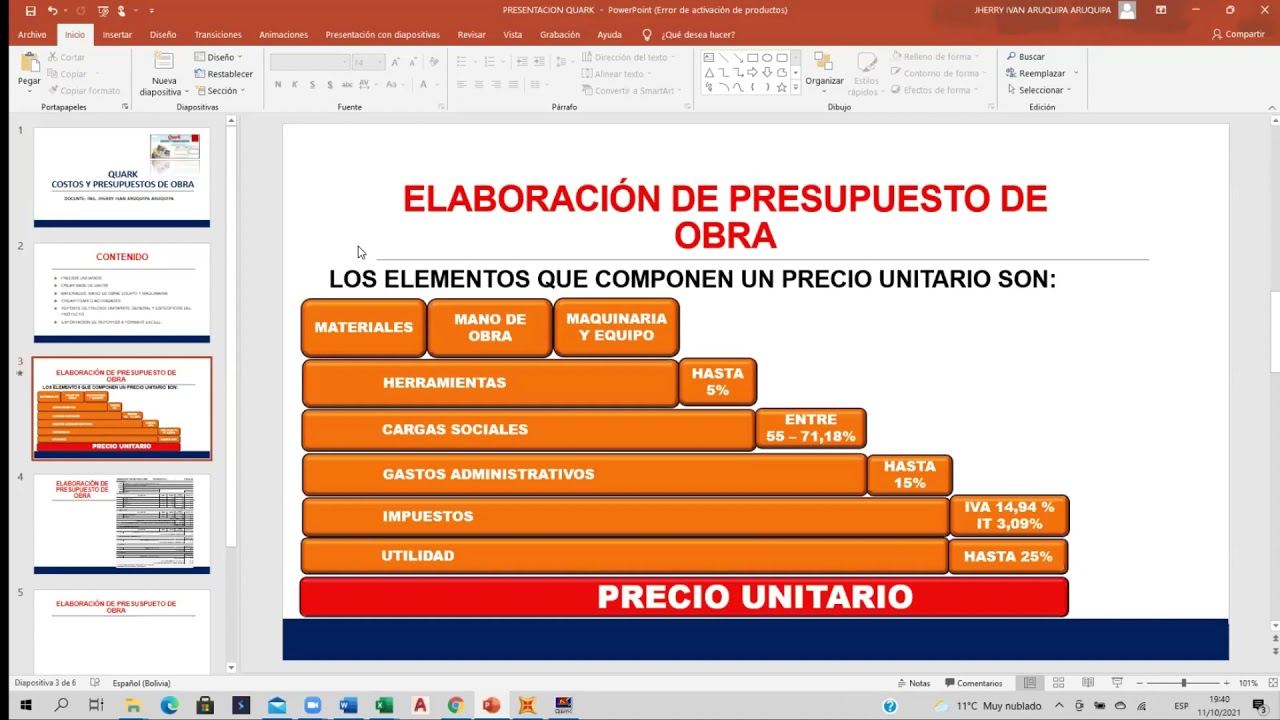
Task: Open the Windows Start menu
Action: 25,705
